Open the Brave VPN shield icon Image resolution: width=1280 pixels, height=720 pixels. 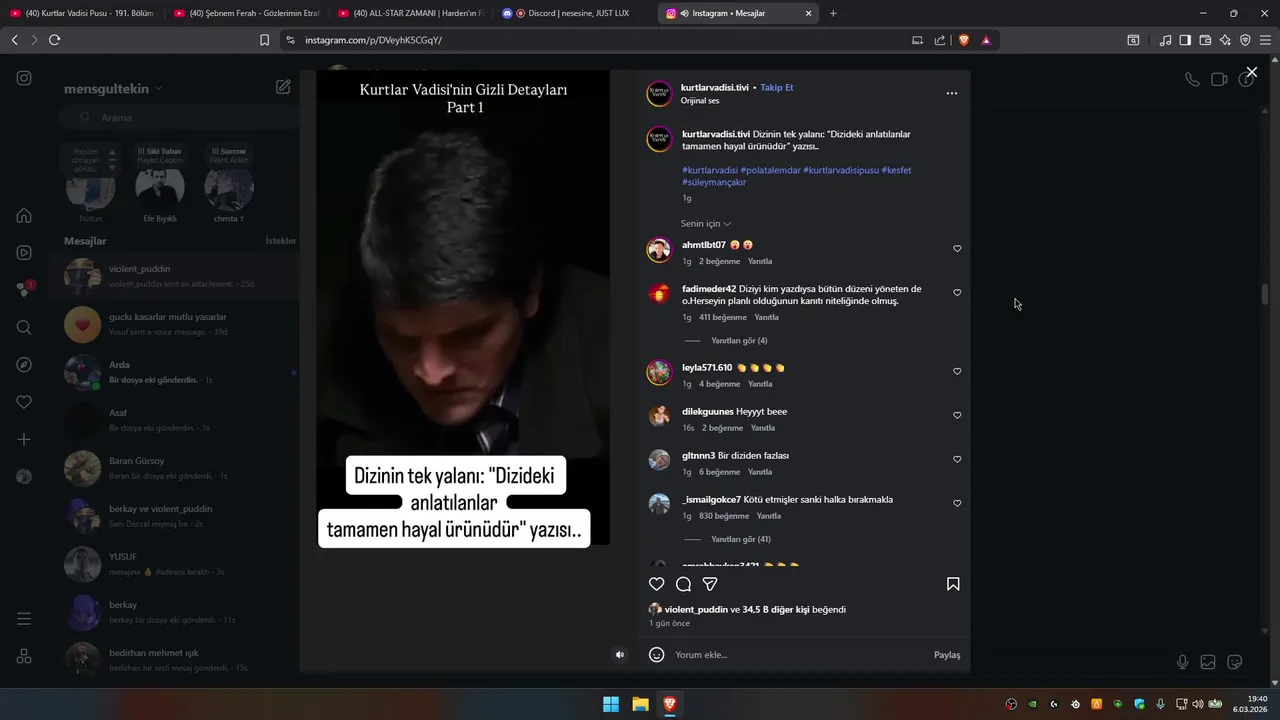(x=1245, y=40)
